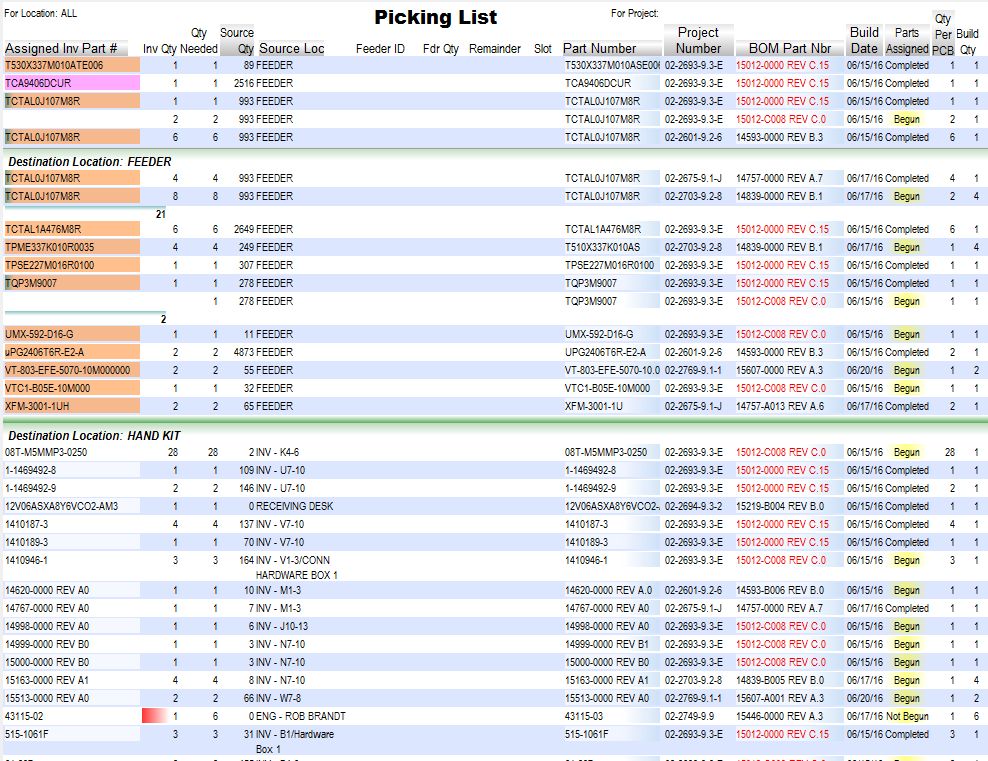988x761 pixels.
Task: Click source quantity "4873"
Action: point(244,352)
